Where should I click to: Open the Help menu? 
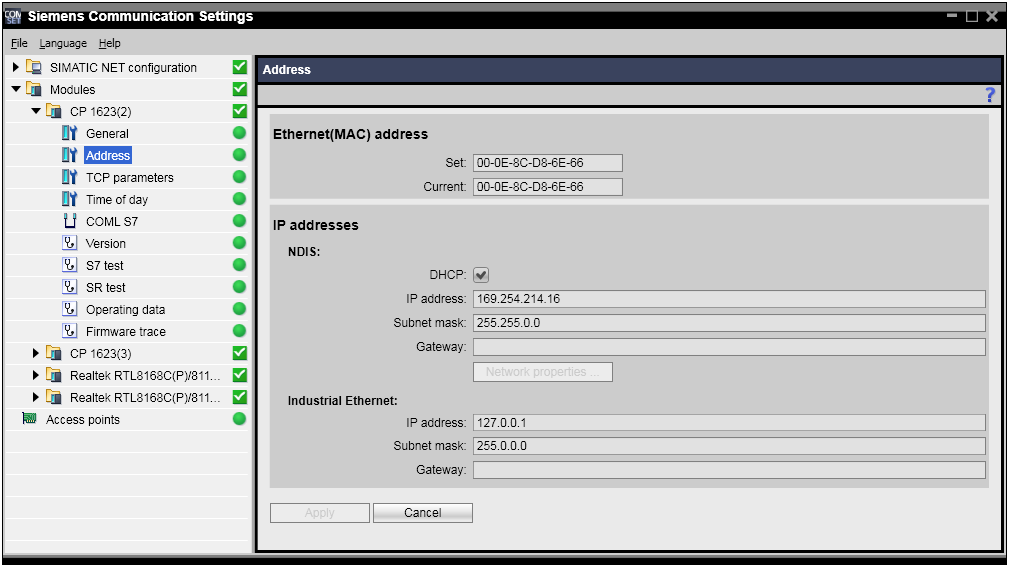click(x=109, y=43)
